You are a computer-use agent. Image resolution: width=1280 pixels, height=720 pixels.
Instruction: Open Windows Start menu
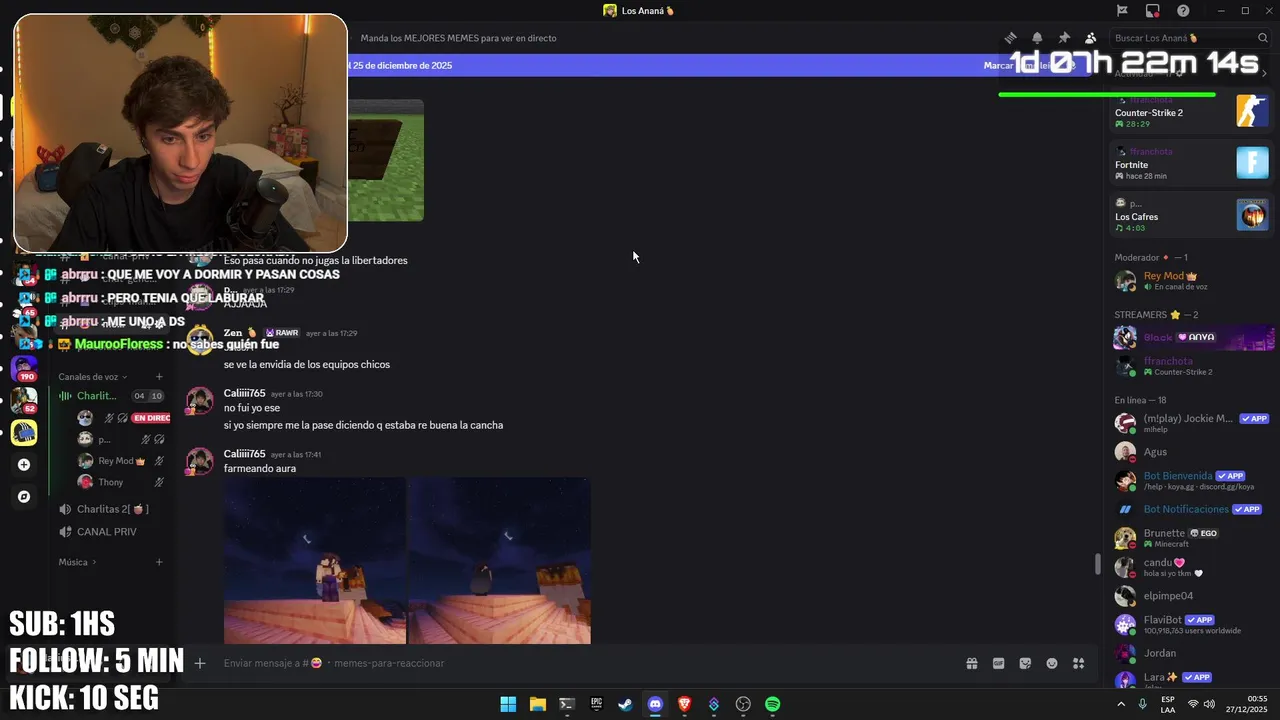(x=508, y=704)
